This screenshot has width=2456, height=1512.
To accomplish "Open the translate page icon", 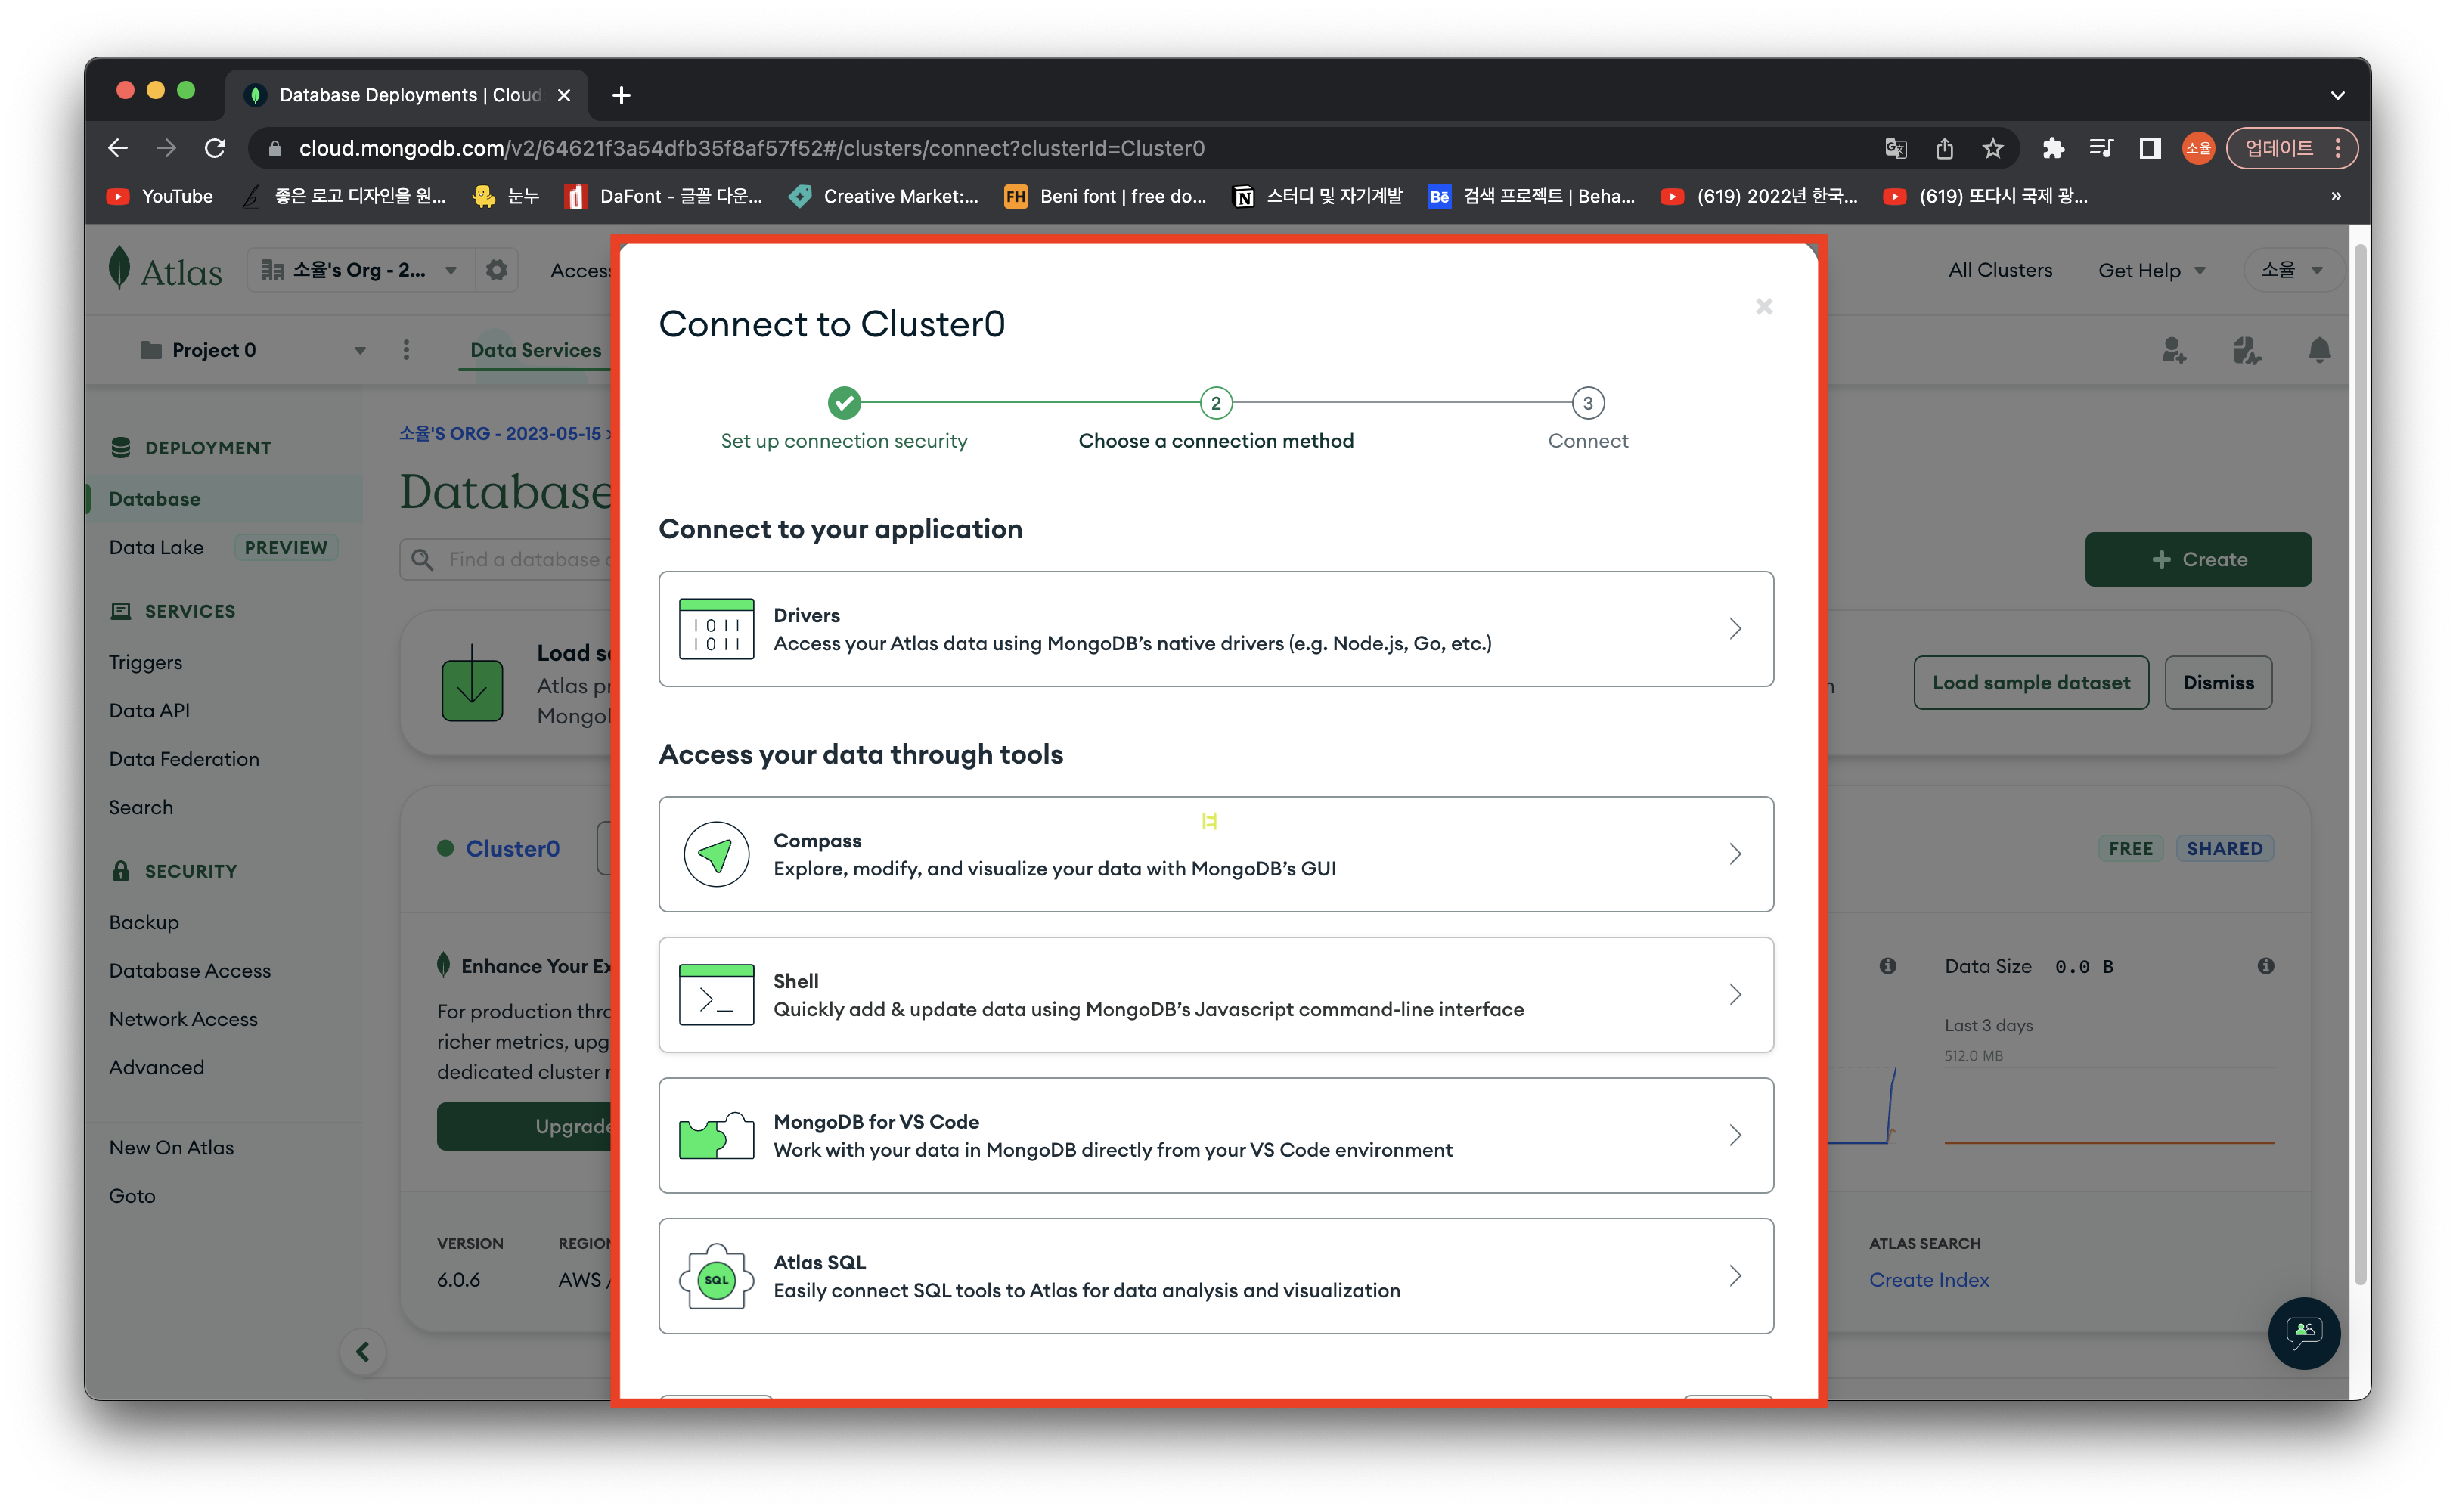I will [x=1894, y=148].
